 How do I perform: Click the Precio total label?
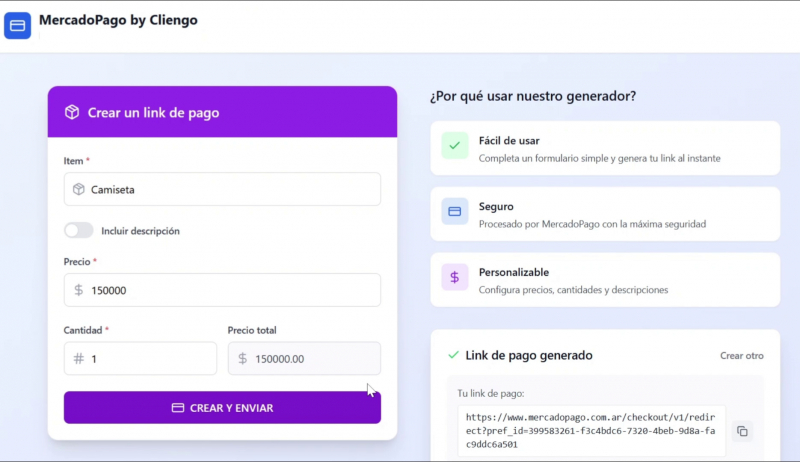coord(252,330)
